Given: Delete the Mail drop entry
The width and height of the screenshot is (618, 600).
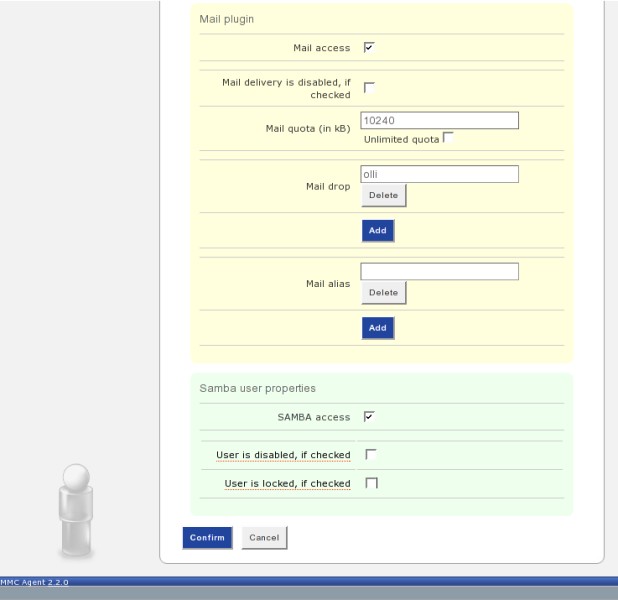Looking at the screenshot, I should (383, 196).
